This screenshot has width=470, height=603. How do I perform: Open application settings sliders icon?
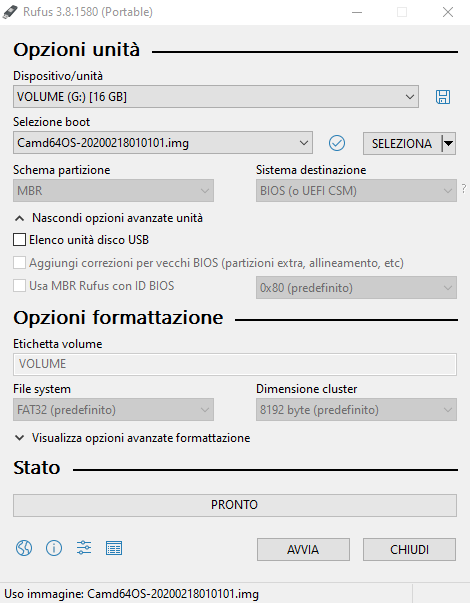(84, 548)
